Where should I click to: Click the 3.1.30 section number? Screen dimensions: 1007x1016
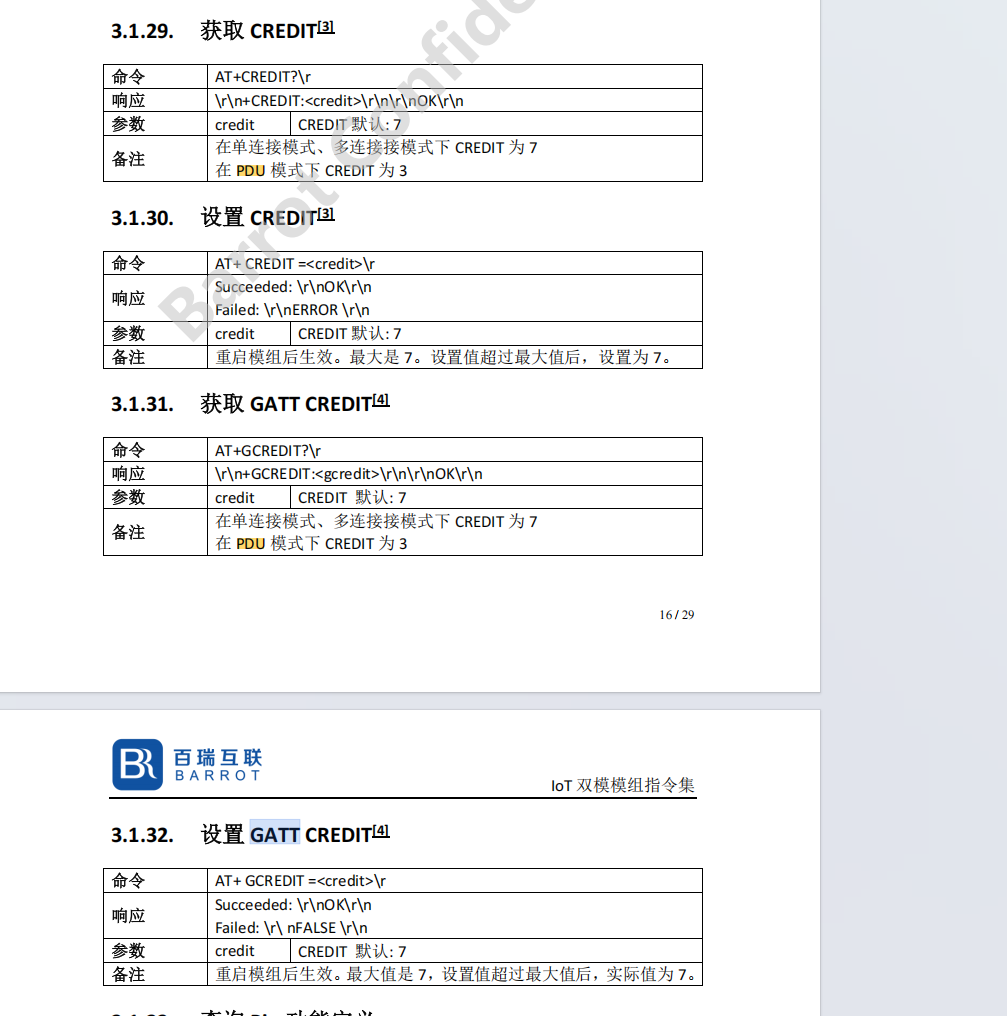[142, 218]
